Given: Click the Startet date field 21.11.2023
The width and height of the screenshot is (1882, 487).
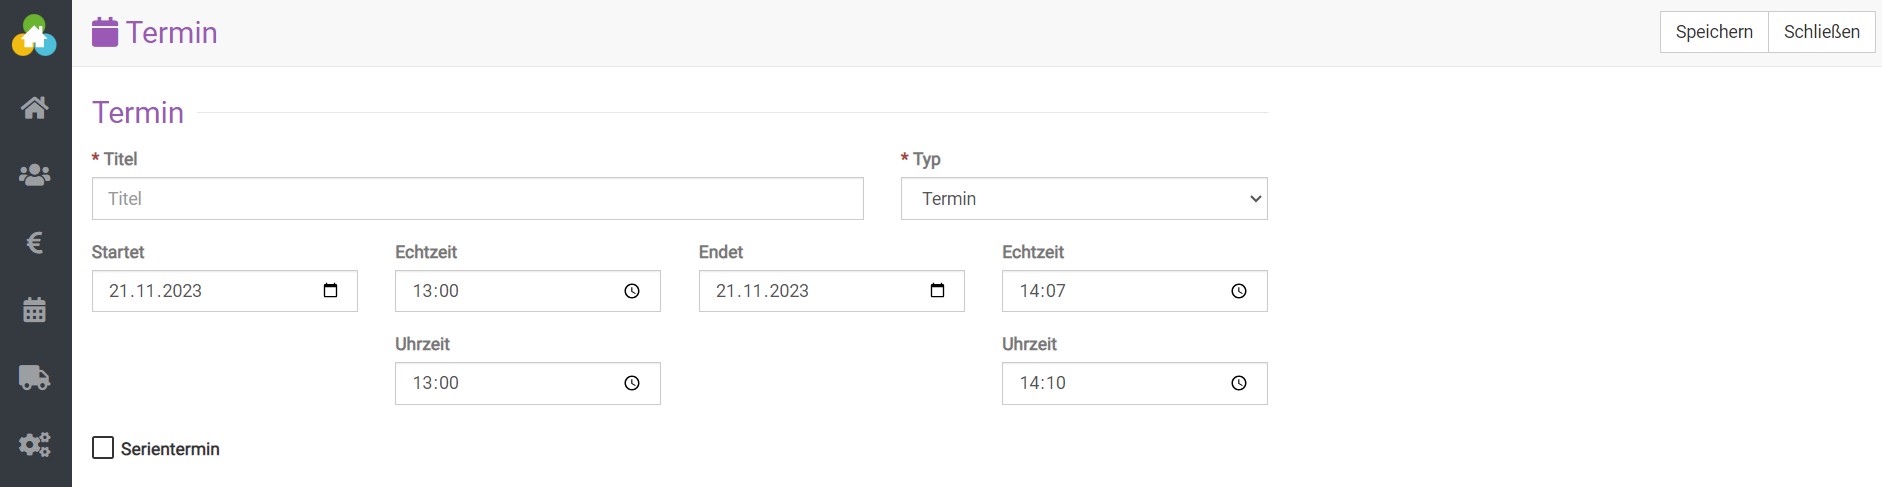Looking at the screenshot, I should click(x=200, y=291).
